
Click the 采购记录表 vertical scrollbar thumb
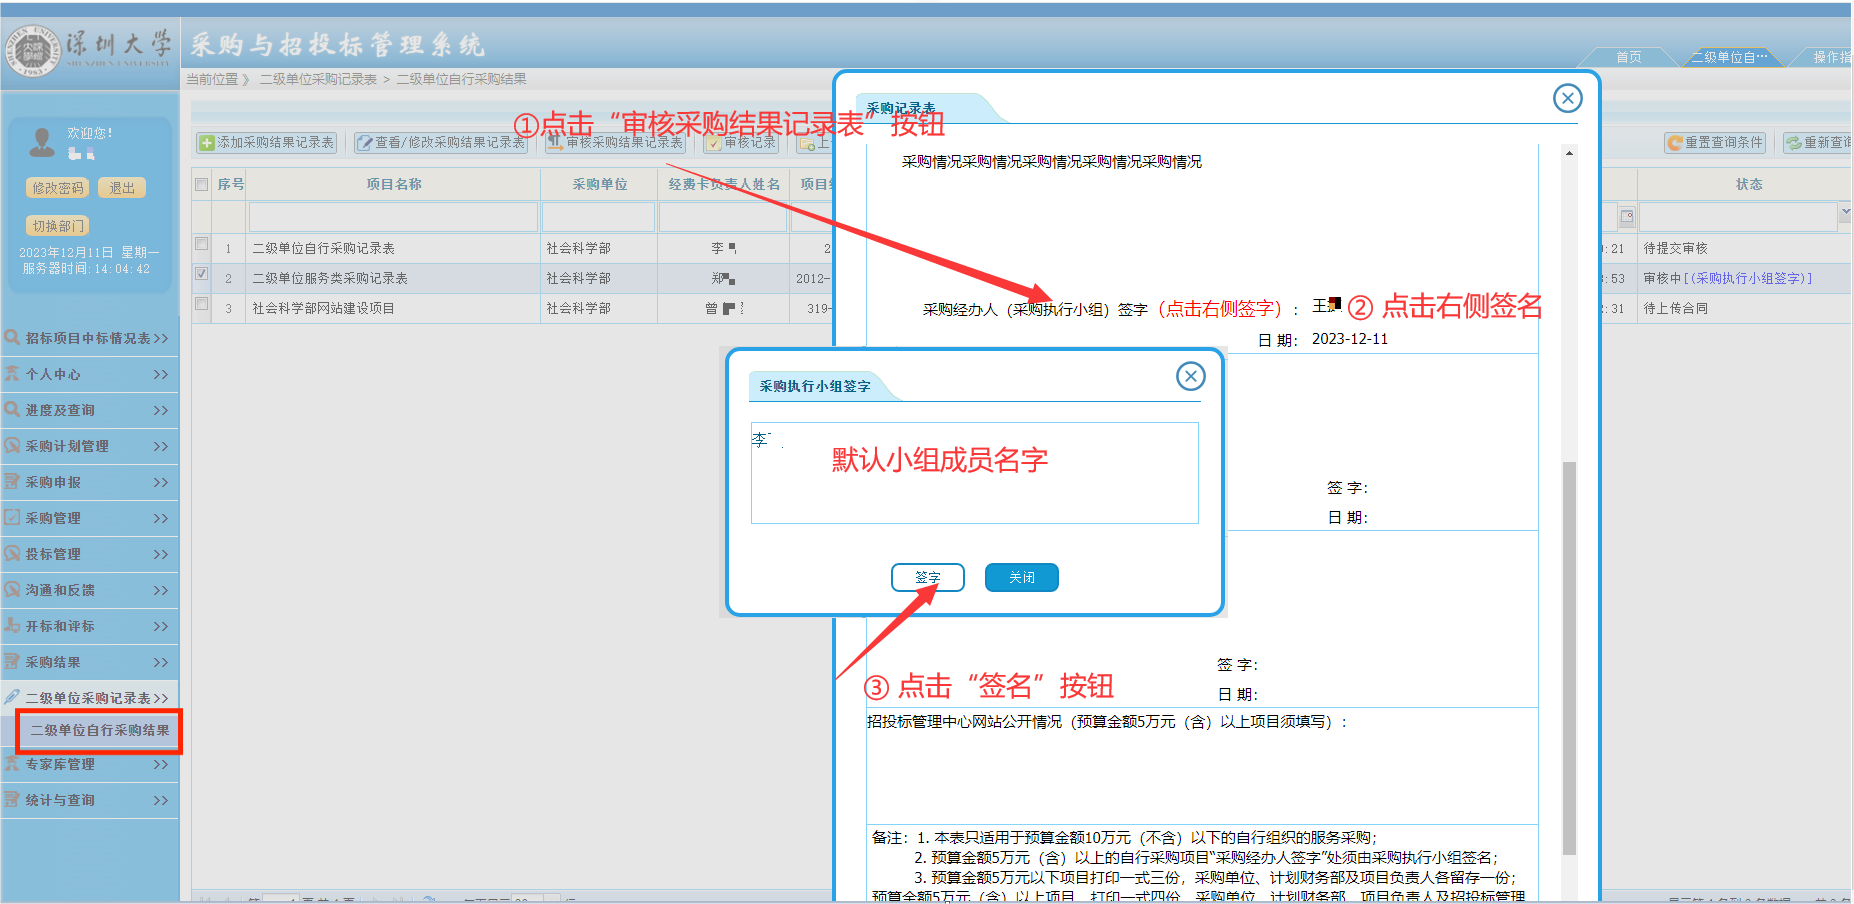click(x=1568, y=658)
